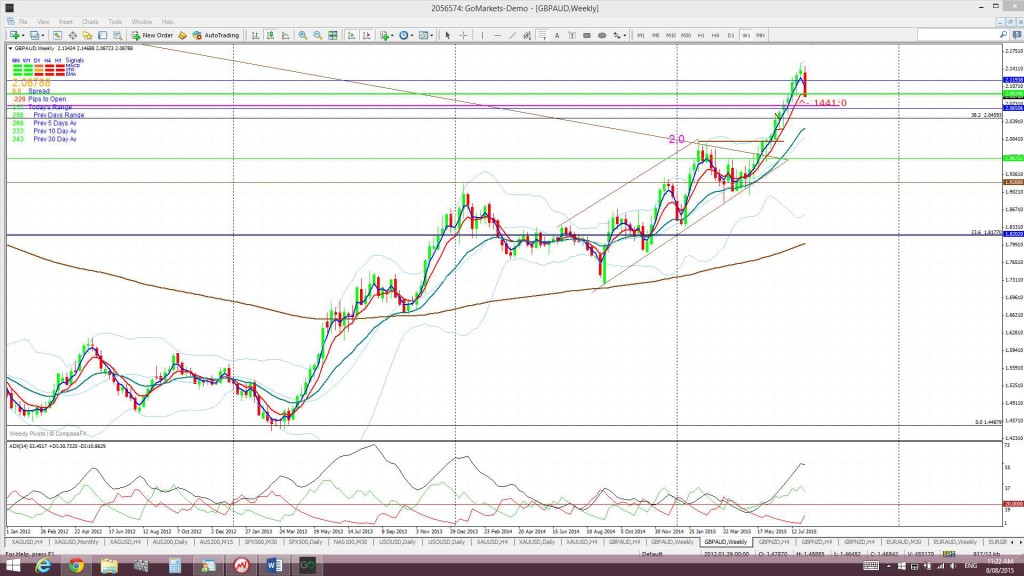Switch to GBPNZD,H4 tab next to GBPAUD,Weekly
Screen dimensions: 1024x576
pos(773,542)
